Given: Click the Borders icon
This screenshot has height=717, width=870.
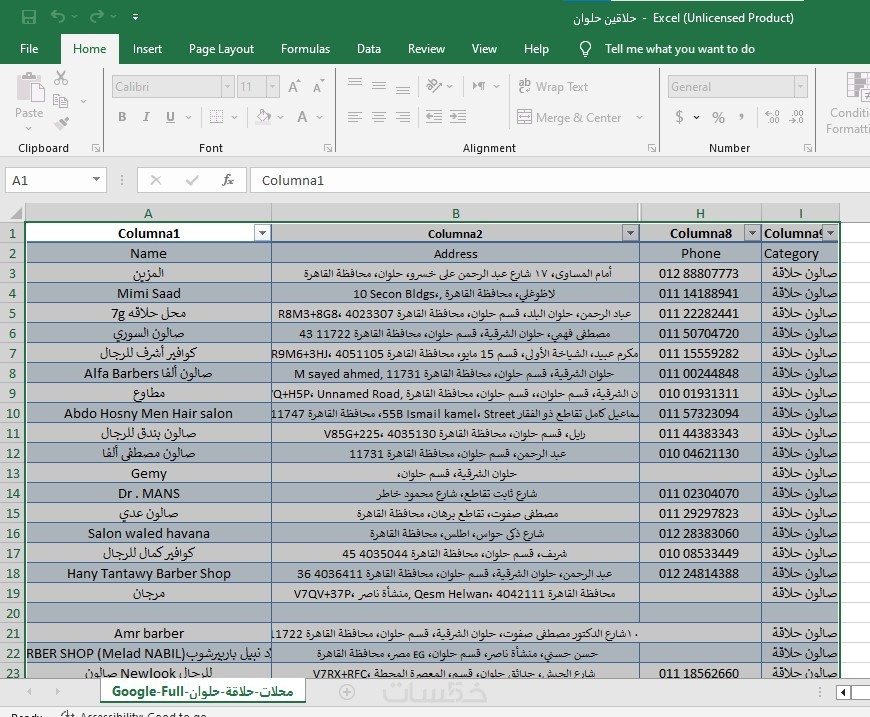Looking at the screenshot, I should [216, 117].
